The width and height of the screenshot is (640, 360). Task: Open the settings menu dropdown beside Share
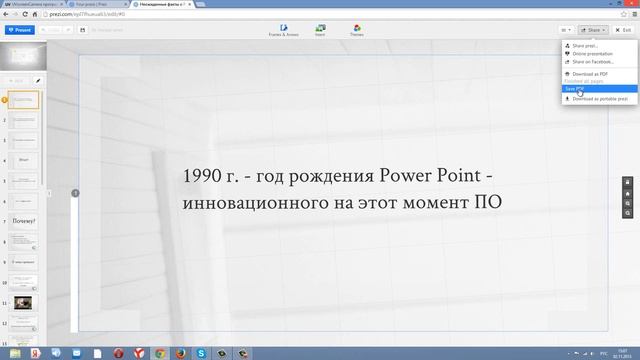(x=566, y=30)
